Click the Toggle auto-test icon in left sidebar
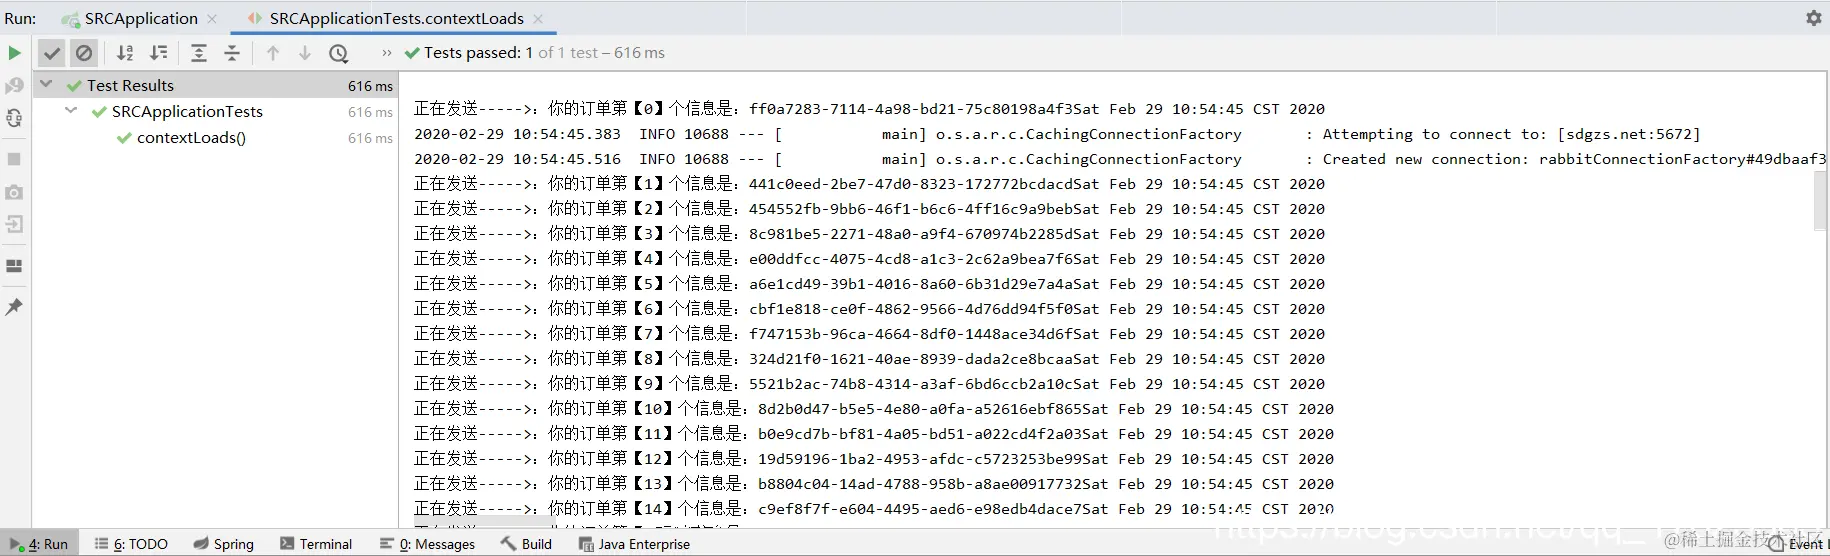The image size is (1830, 556). tap(14, 118)
